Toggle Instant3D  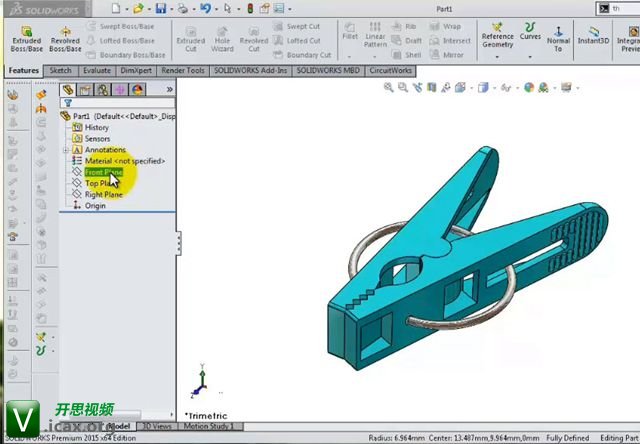(x=593, y=35)
